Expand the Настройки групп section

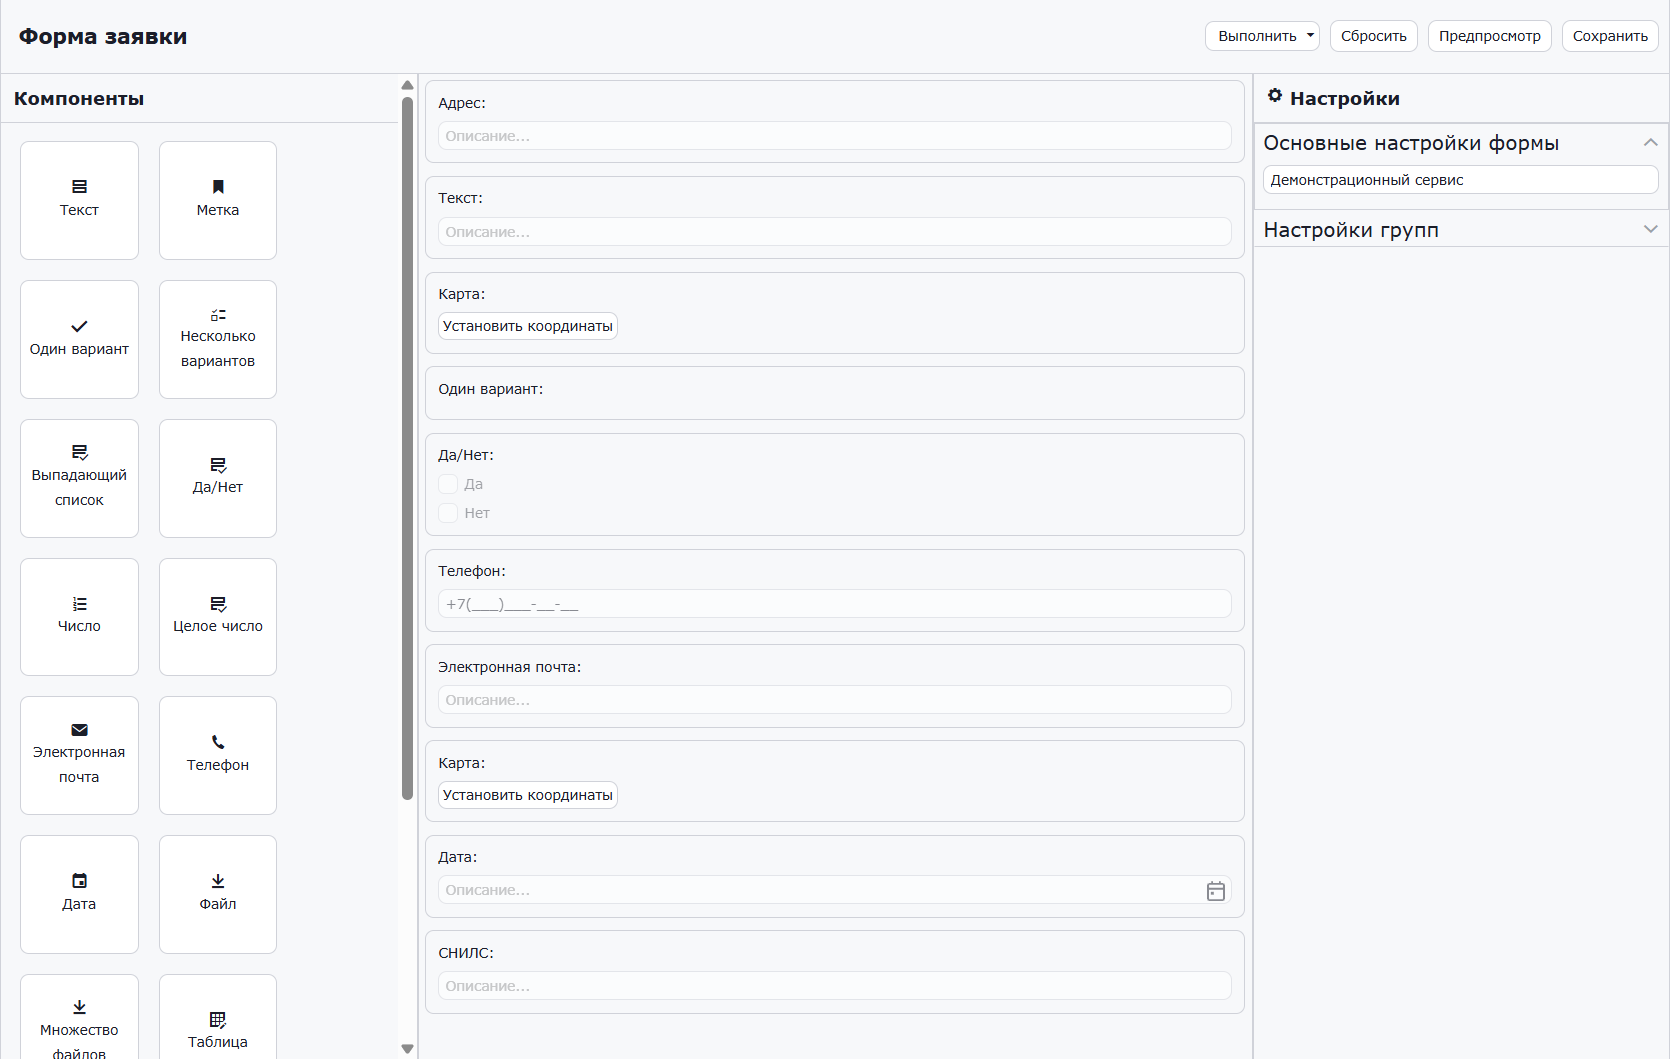click(1650, 230)
